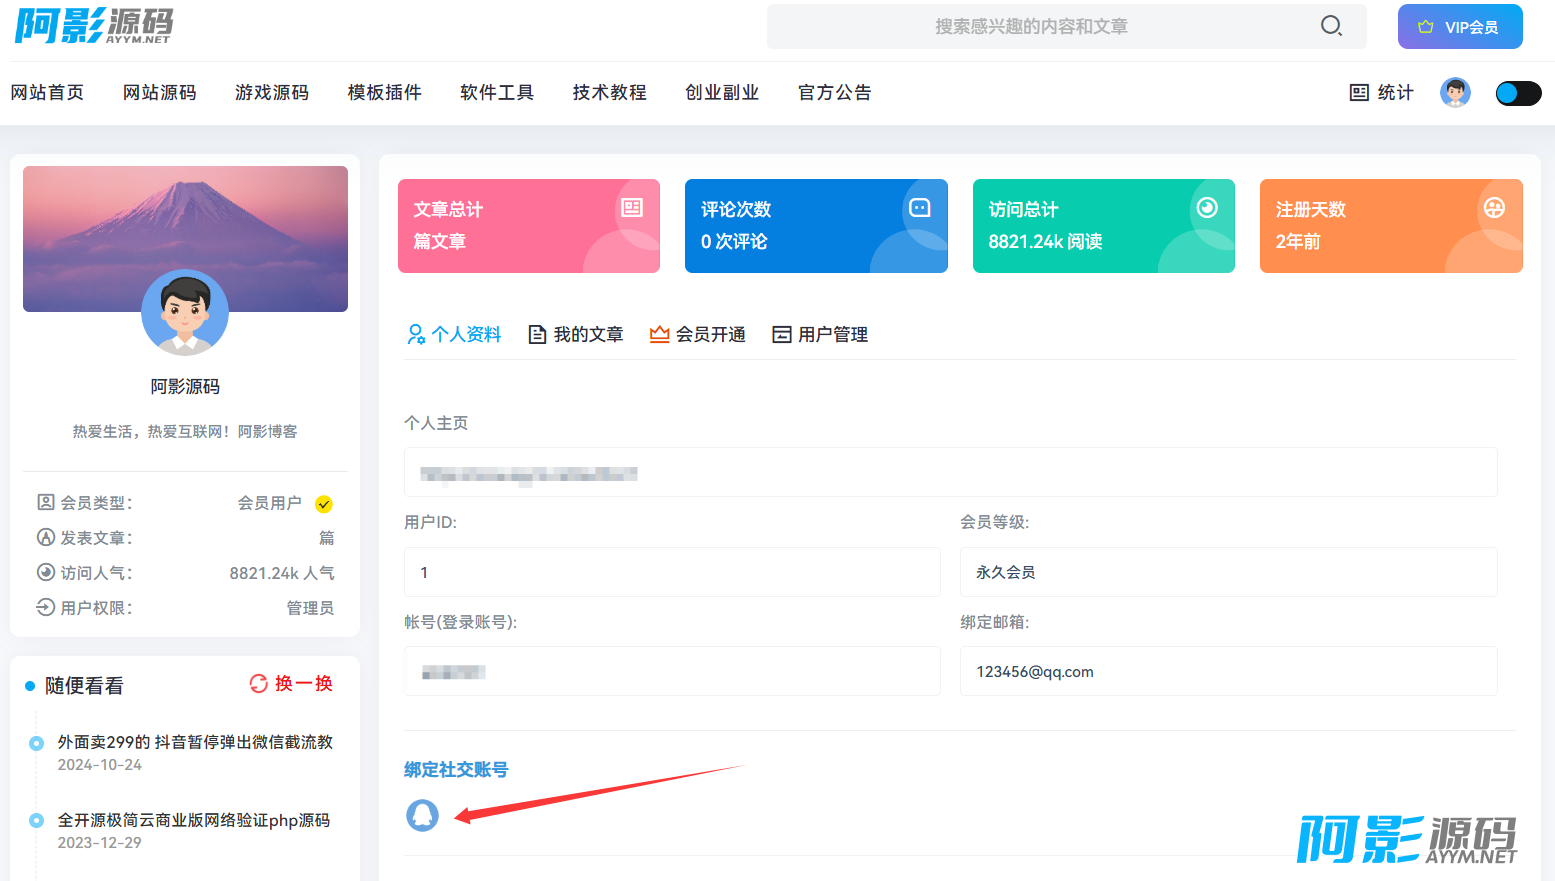Click the search magnifier icon
The image size is (1555, 881).
point(1331,26)
